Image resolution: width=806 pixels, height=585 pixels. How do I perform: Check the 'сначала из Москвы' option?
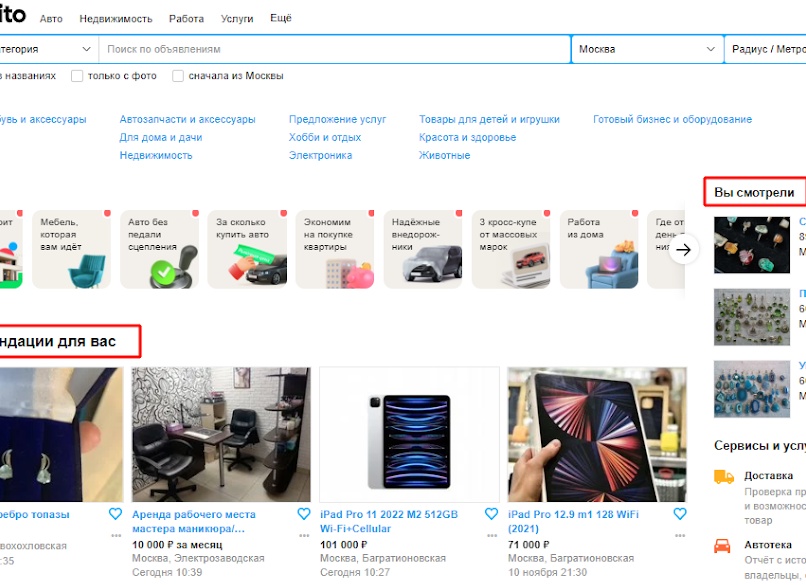[178, 76]
